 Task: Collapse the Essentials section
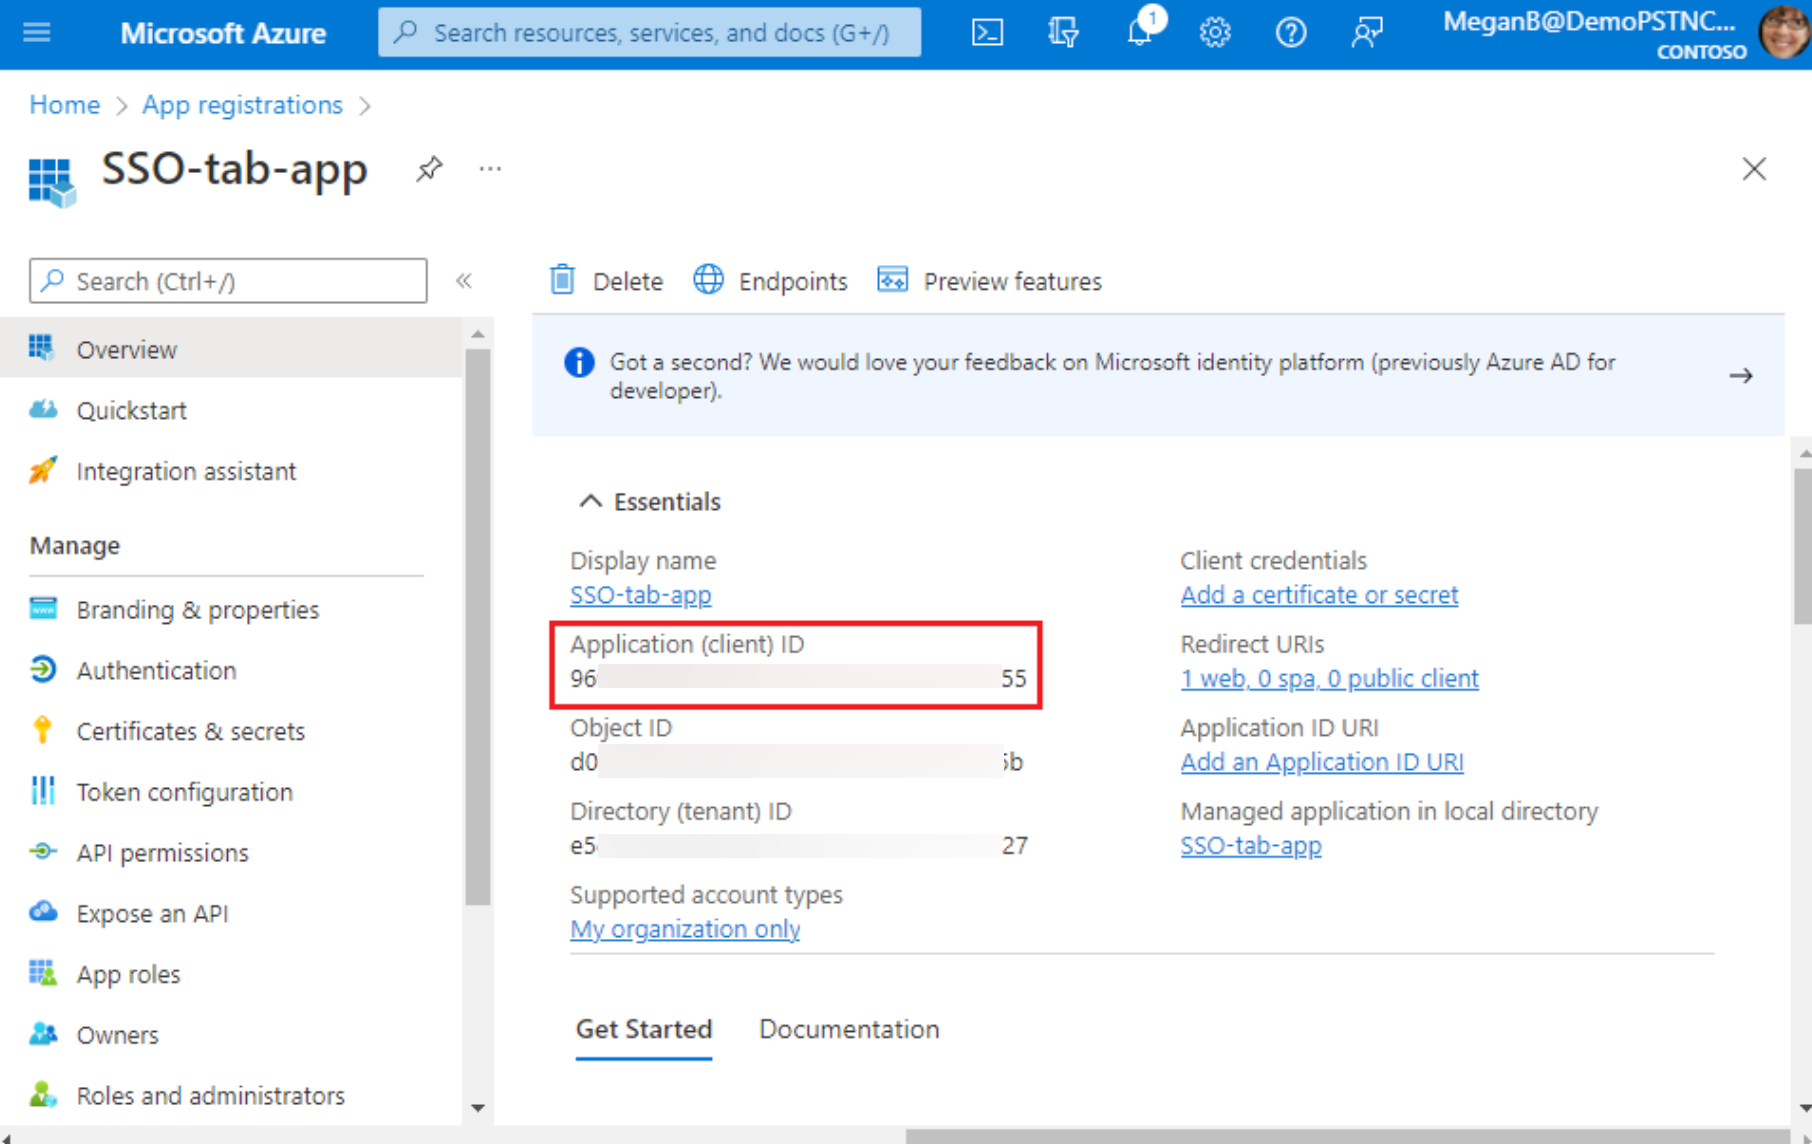(x=590, y=501)
